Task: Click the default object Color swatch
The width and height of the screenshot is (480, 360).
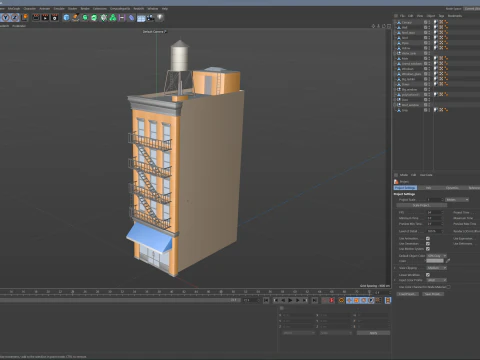Action: tap(435, 261)
